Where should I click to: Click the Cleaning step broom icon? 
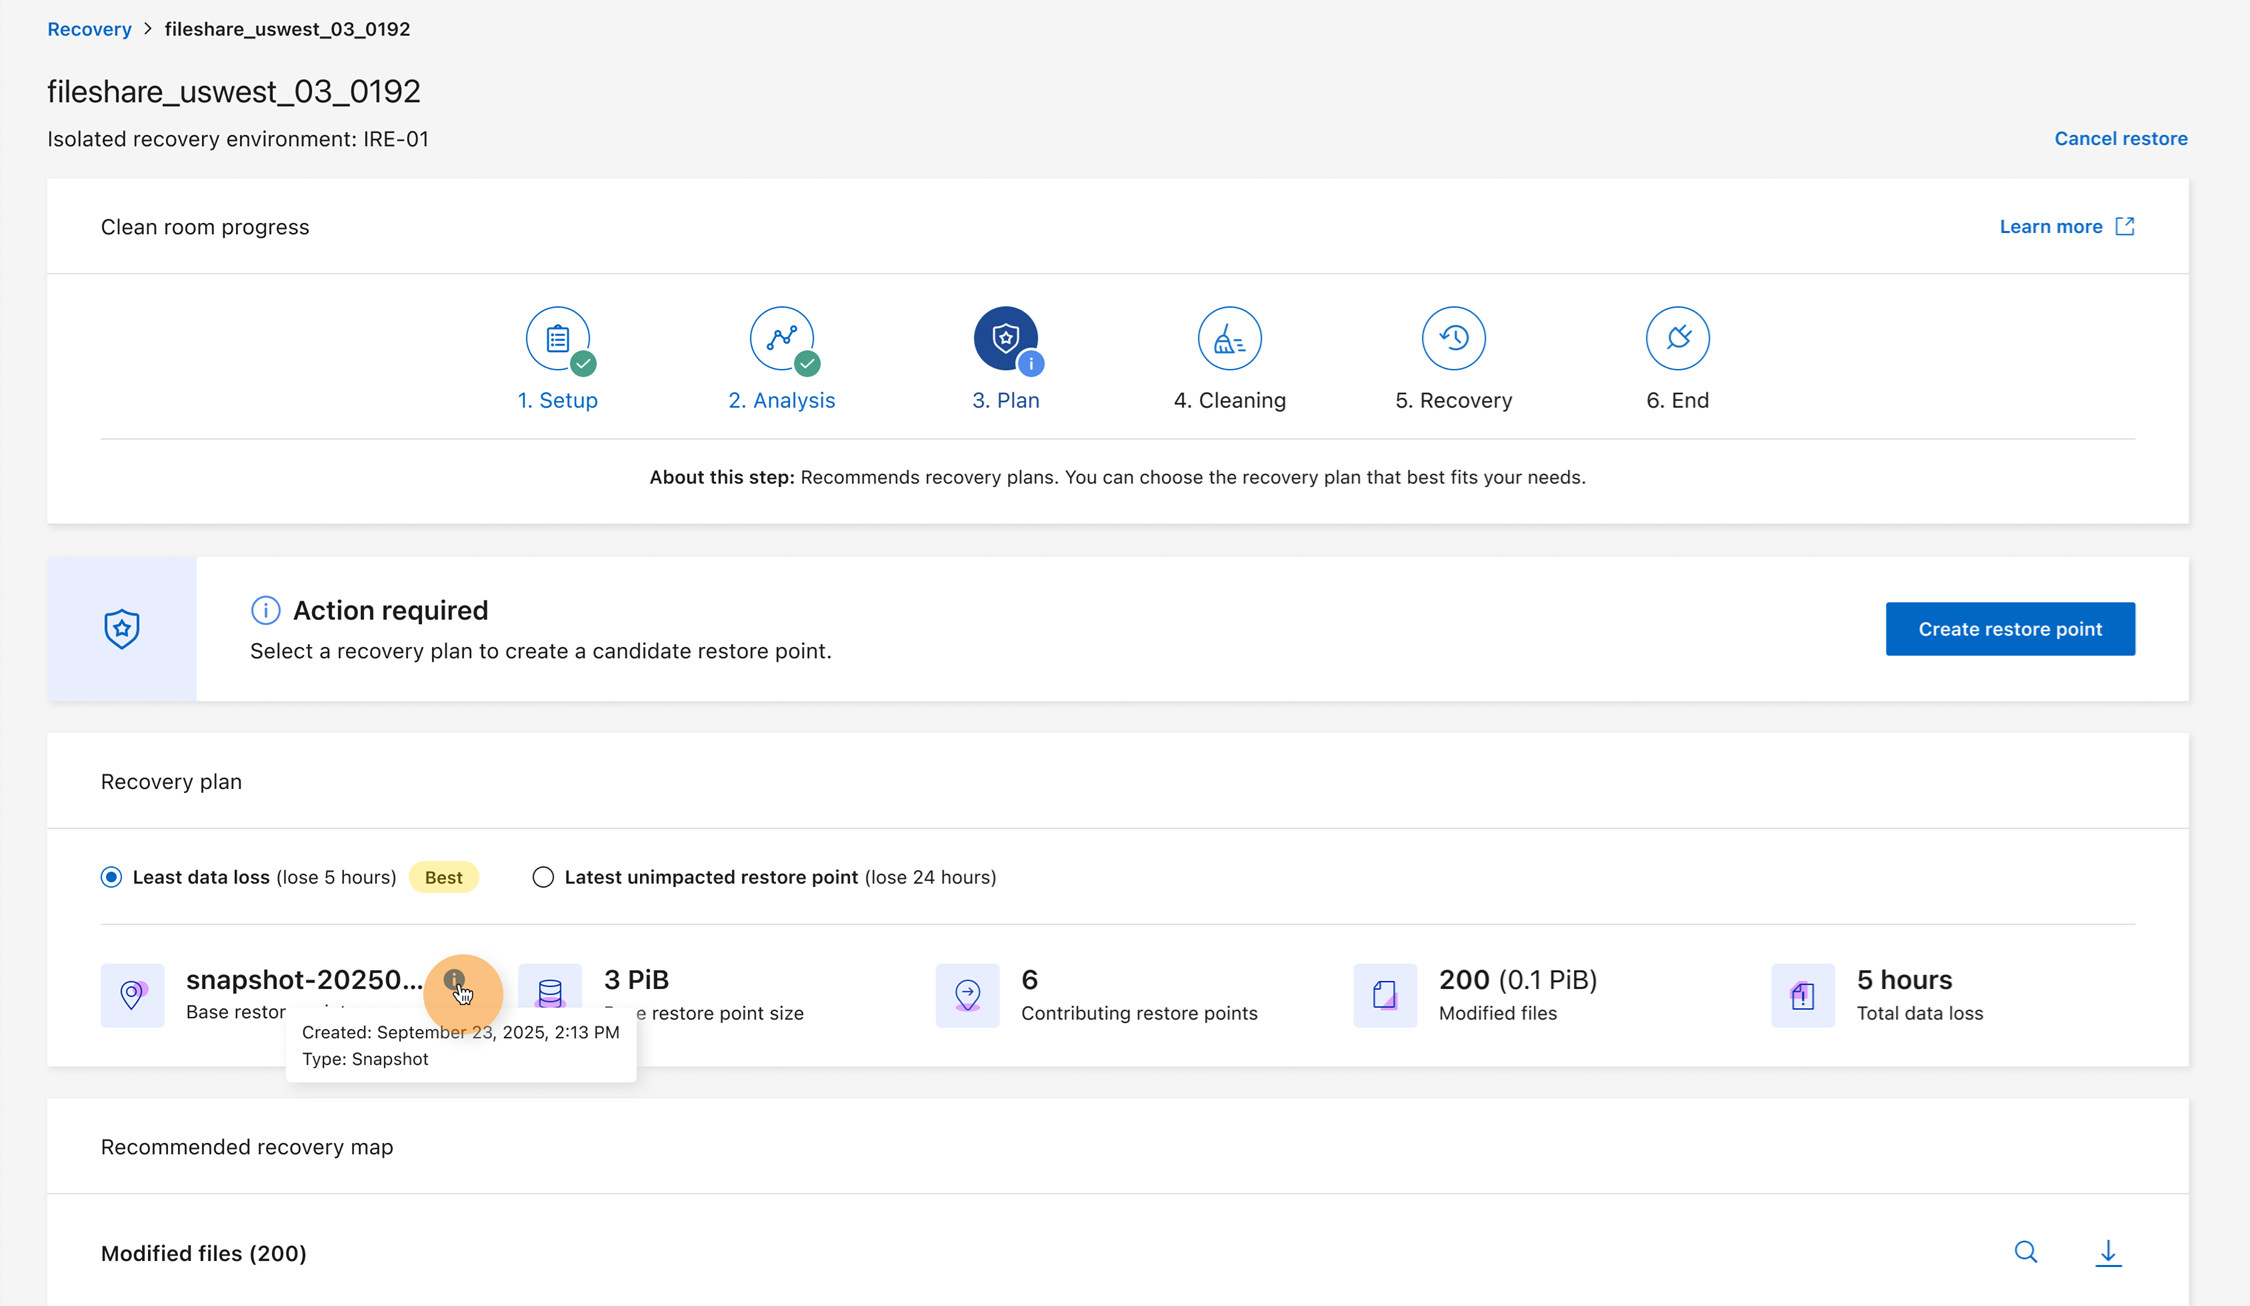1229,339
